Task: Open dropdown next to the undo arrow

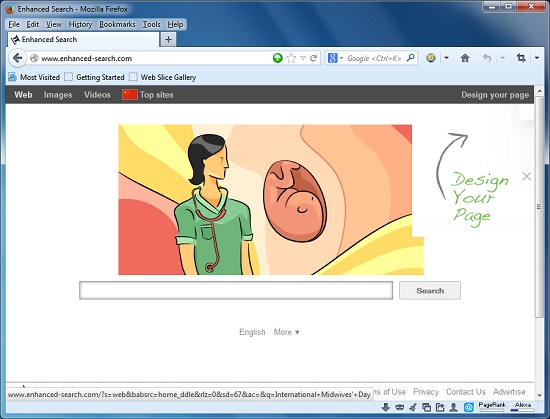Action: [502, 58]
